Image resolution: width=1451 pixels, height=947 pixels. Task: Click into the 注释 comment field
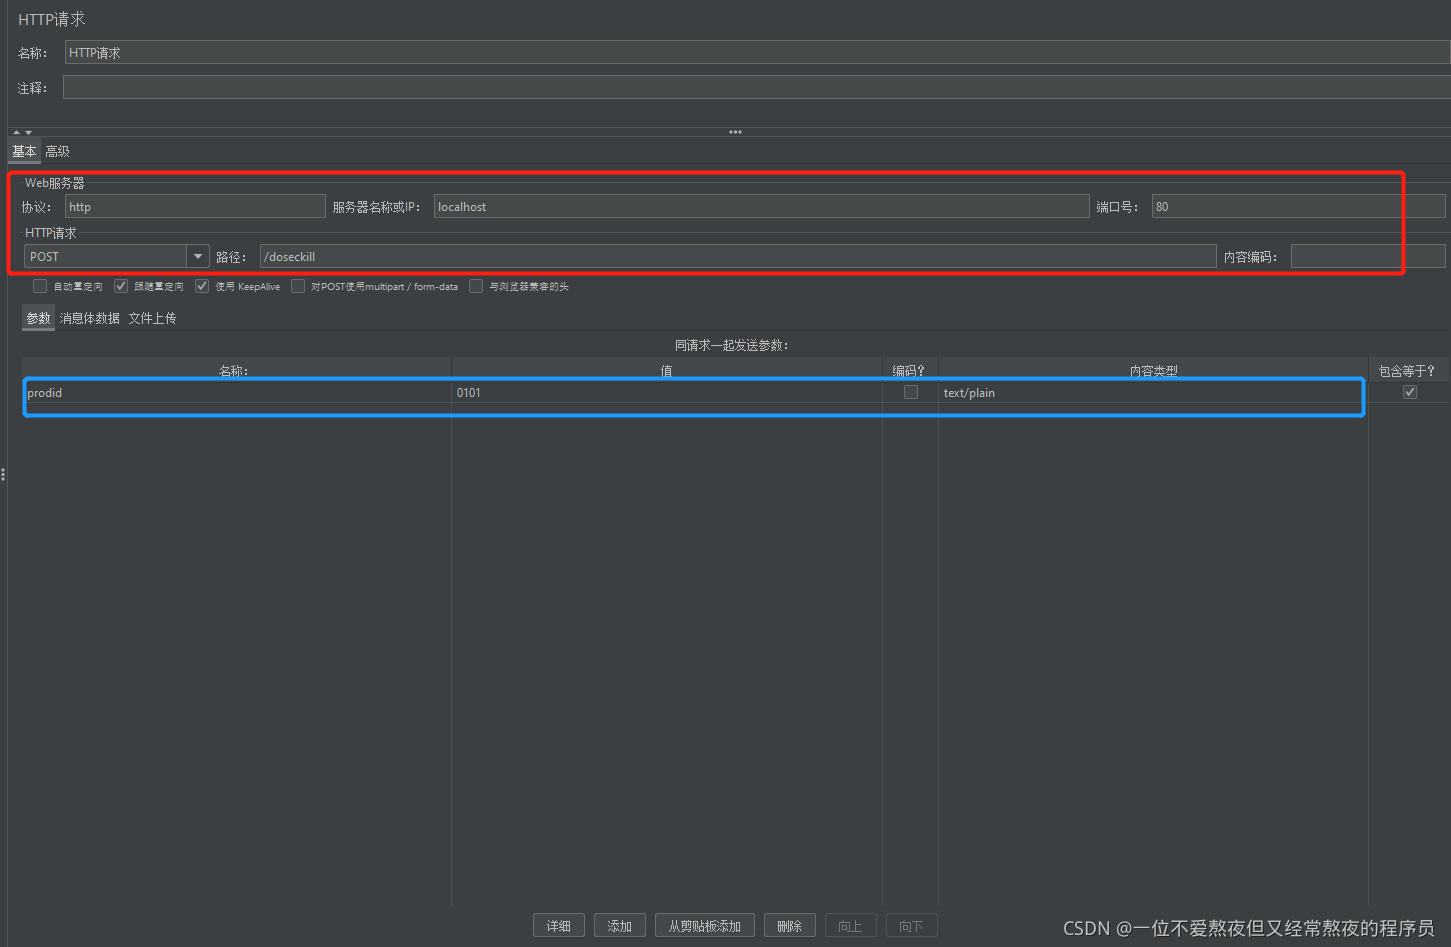[756, 88]
